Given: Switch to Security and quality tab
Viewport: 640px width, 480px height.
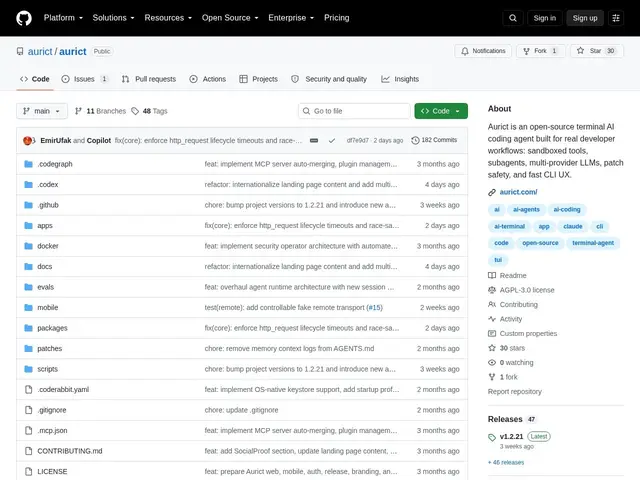Looking at the screenshot, I should click(x=329, y=79).
